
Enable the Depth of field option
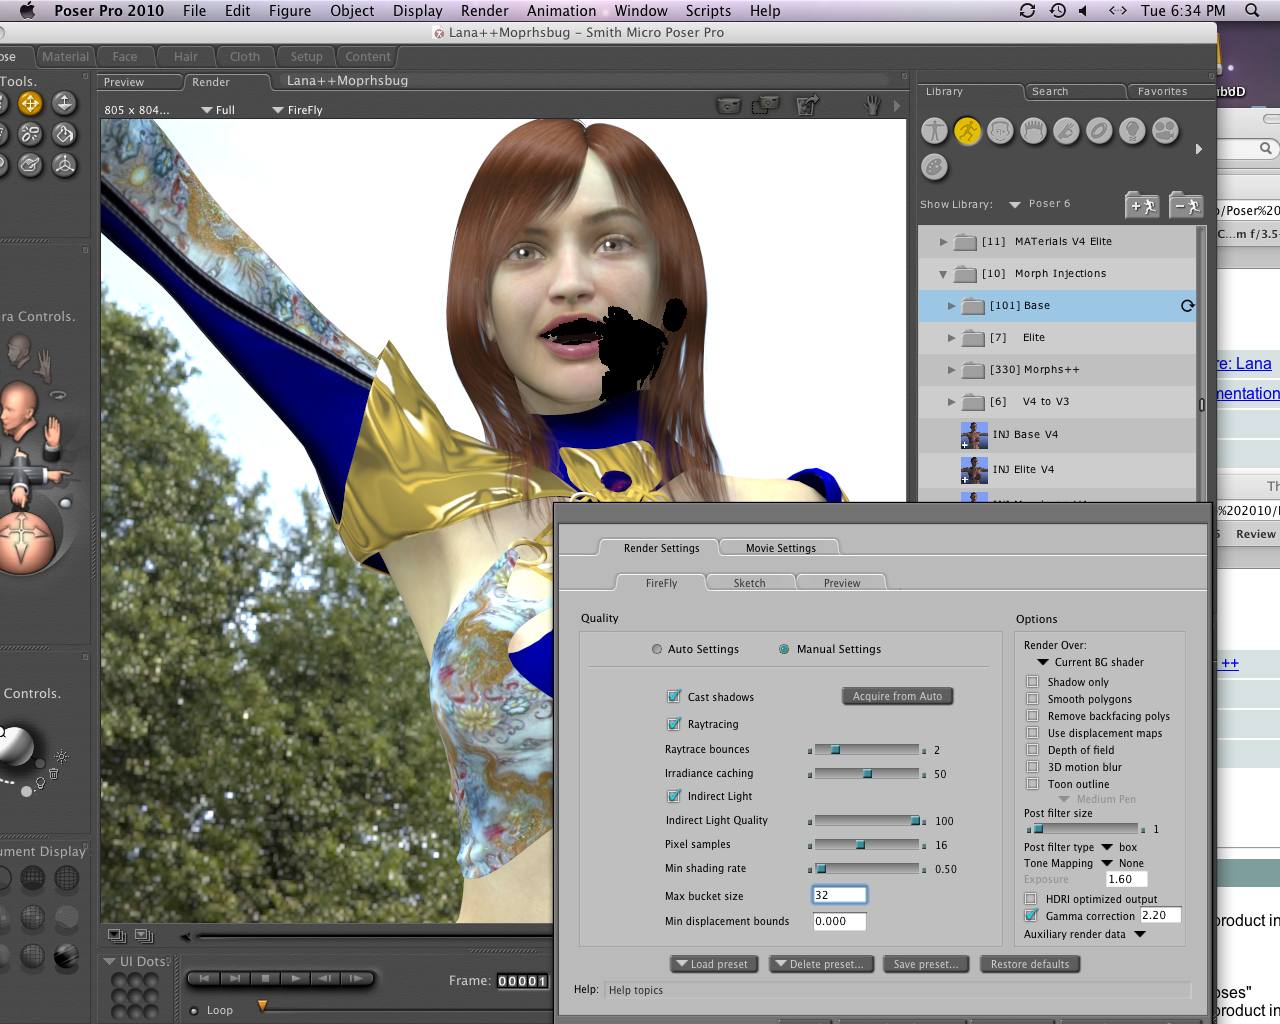[1032, 750]
